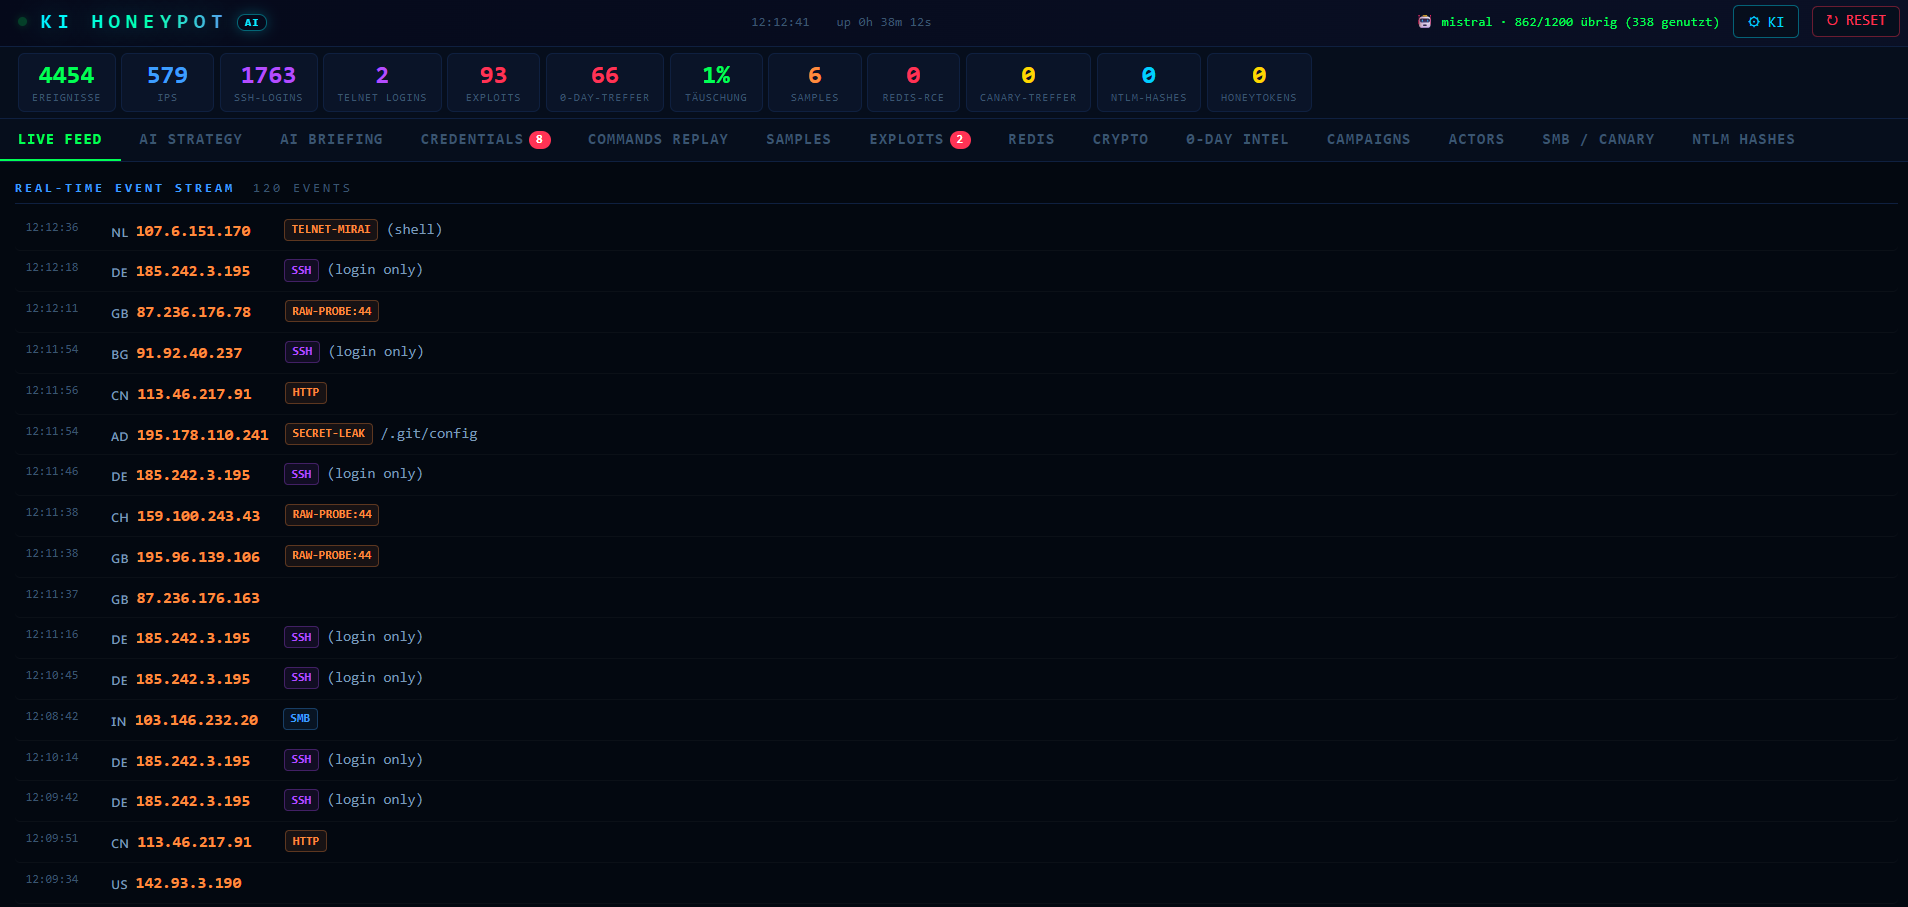Click the 2 Telnet Logins stat card
1908x907 pixels.
click(x=382, y=82)
